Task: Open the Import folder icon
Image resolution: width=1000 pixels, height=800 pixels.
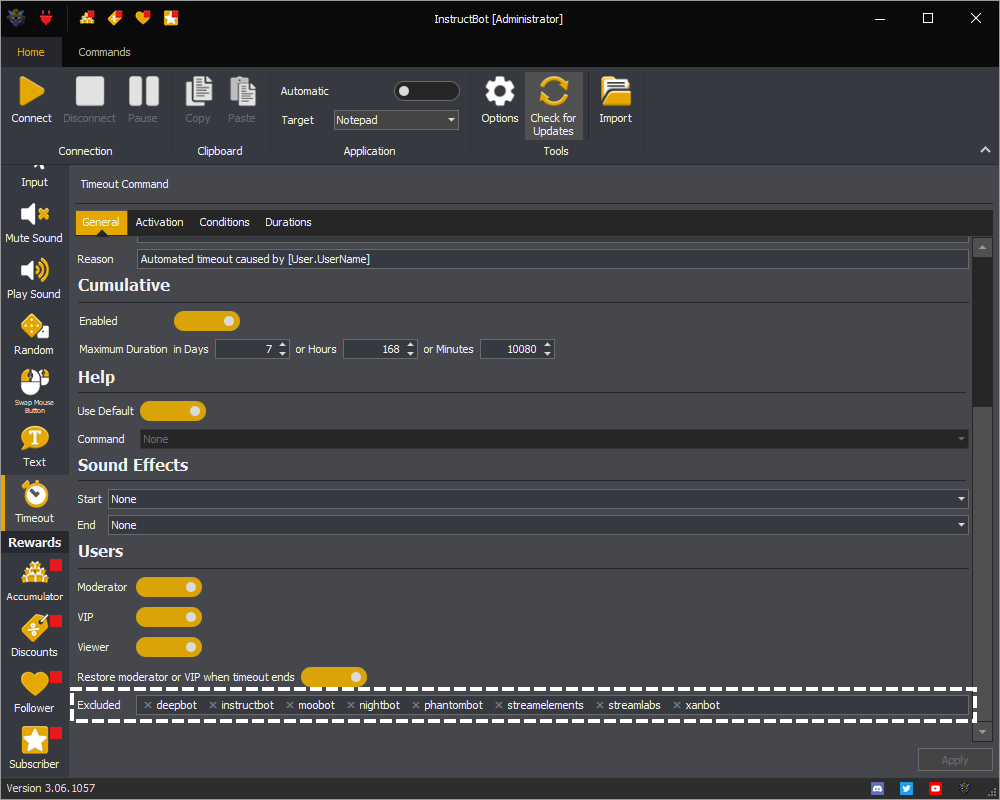Action: [615, 91]
